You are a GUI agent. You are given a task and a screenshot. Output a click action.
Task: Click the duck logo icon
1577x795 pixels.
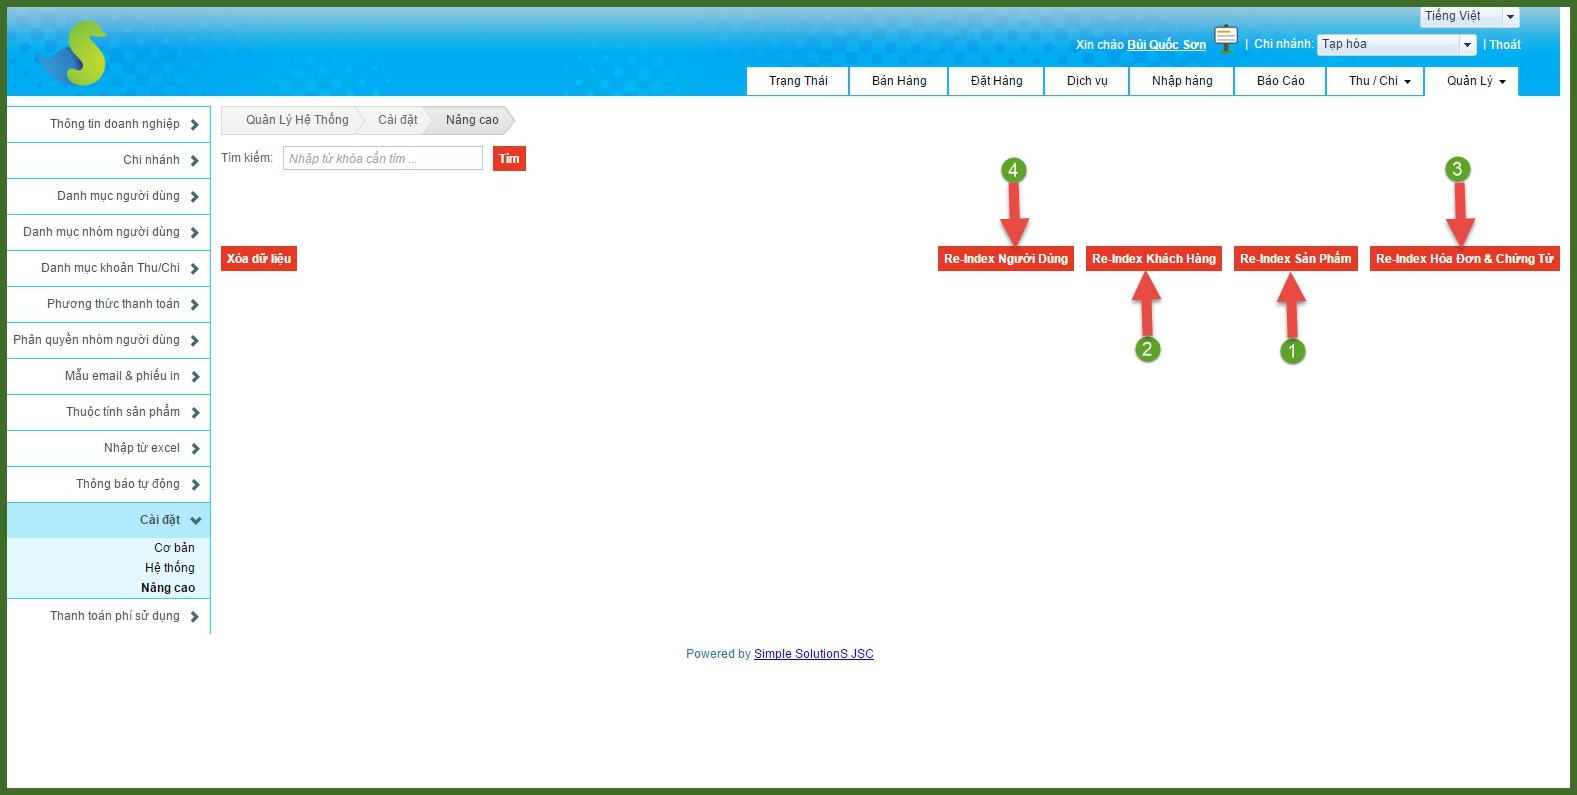[76, 54]
